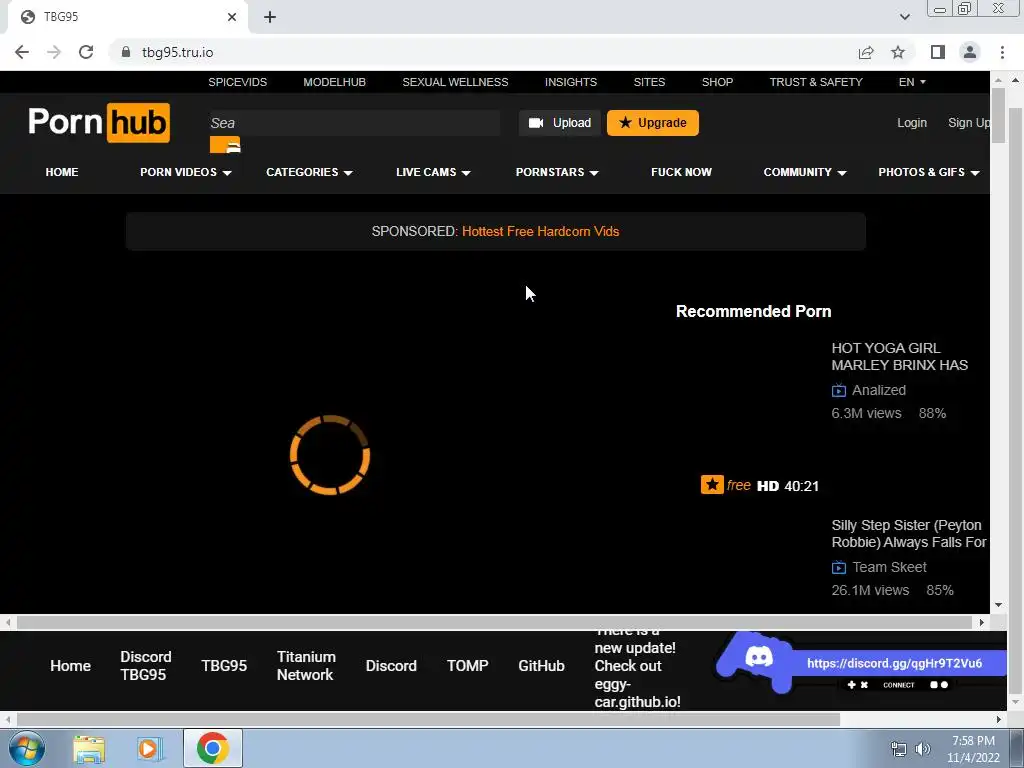Click the channel icon beside Analized
Image resolution: width=1024 pixels, height=768 pixels.
pyautogui.click(x=839, y=391)
